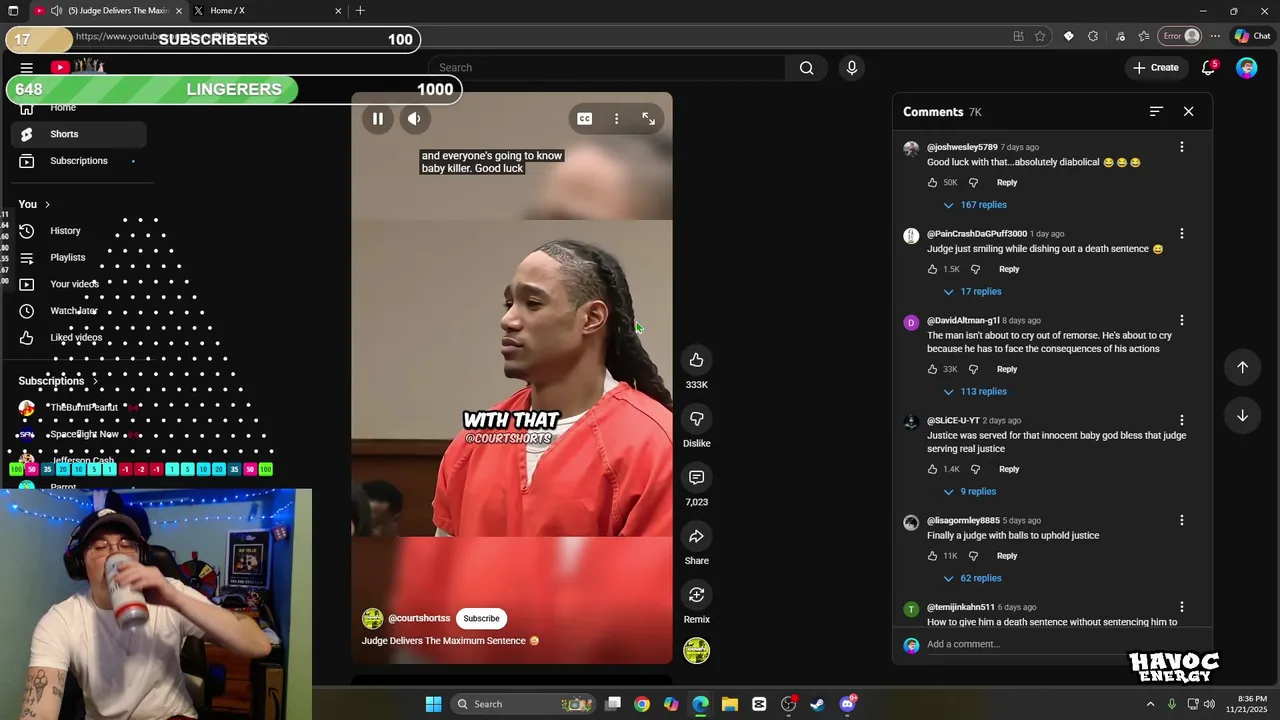The width and height of the screenshot is (1280, 720).
Task: Open the Shorts player three-dot menu
Action: click(x=617, y=119)
